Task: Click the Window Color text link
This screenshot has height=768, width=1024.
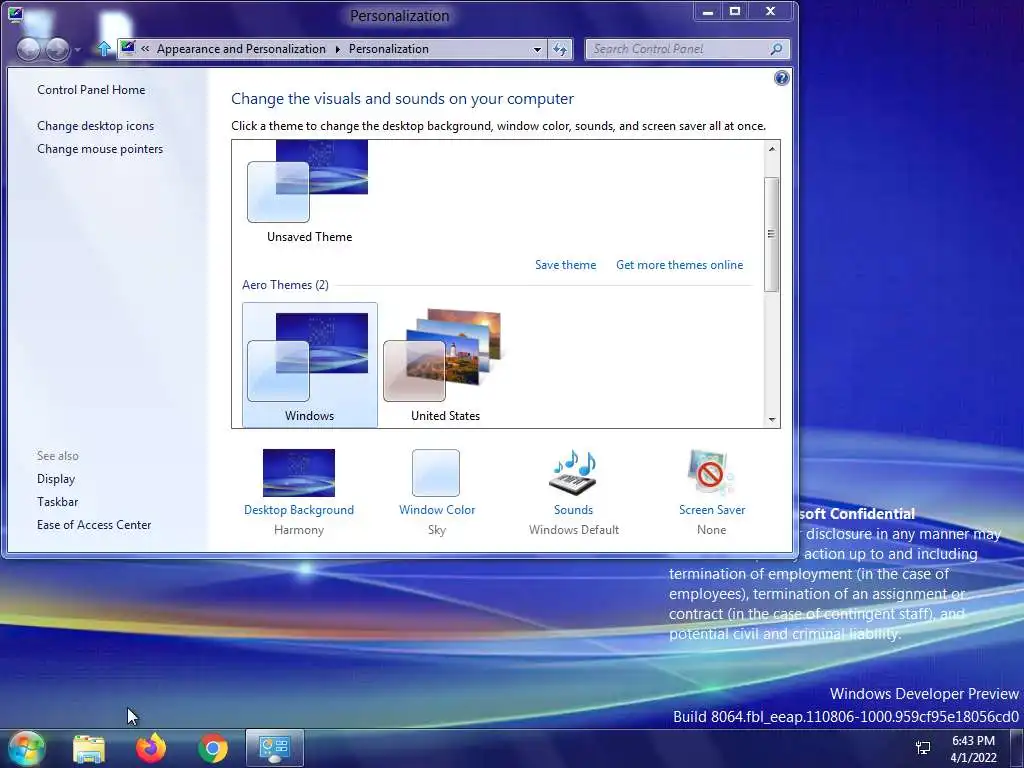Action: coord(437,510)
